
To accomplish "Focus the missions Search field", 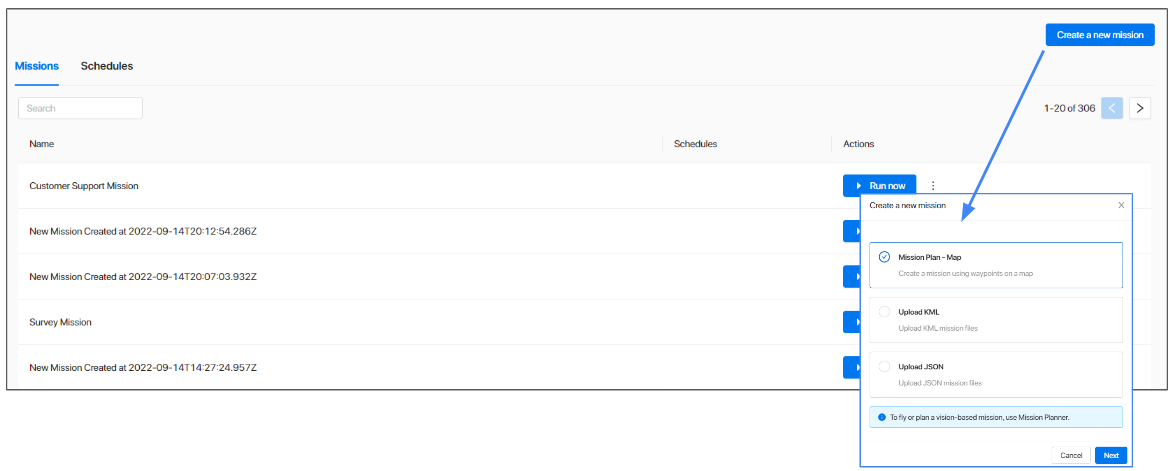I will tap(80, 108).
